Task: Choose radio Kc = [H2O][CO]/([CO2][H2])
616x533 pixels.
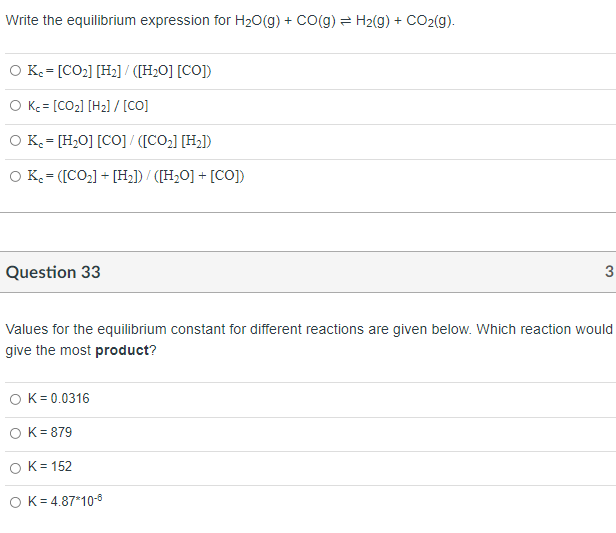Action: [x=15, y=141]
